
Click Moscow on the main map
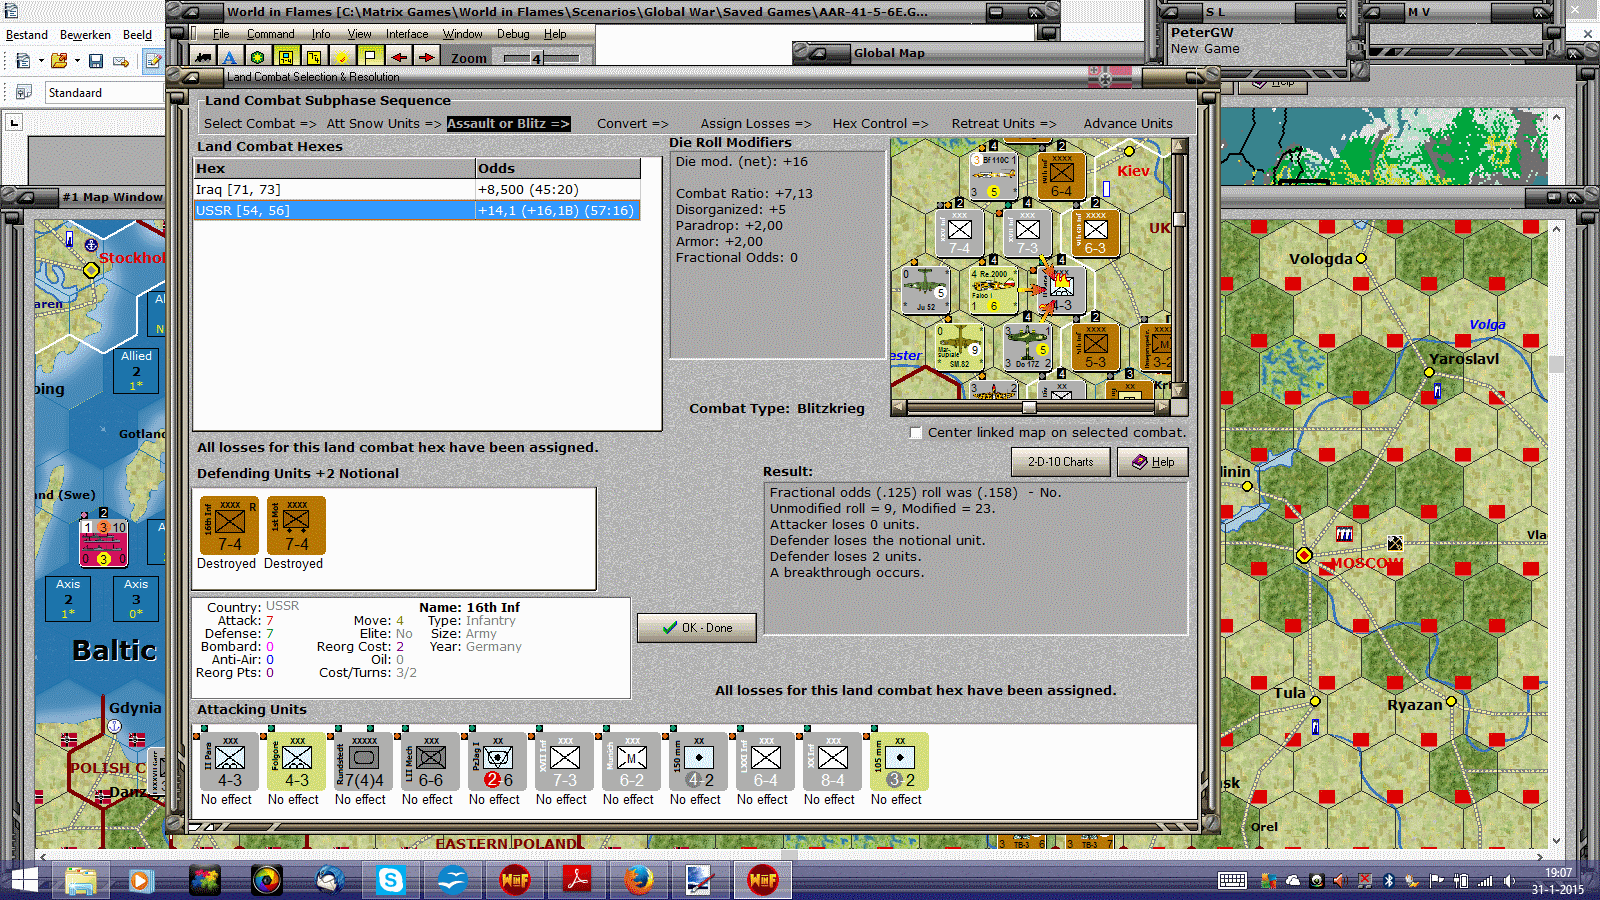[1304, 555]
